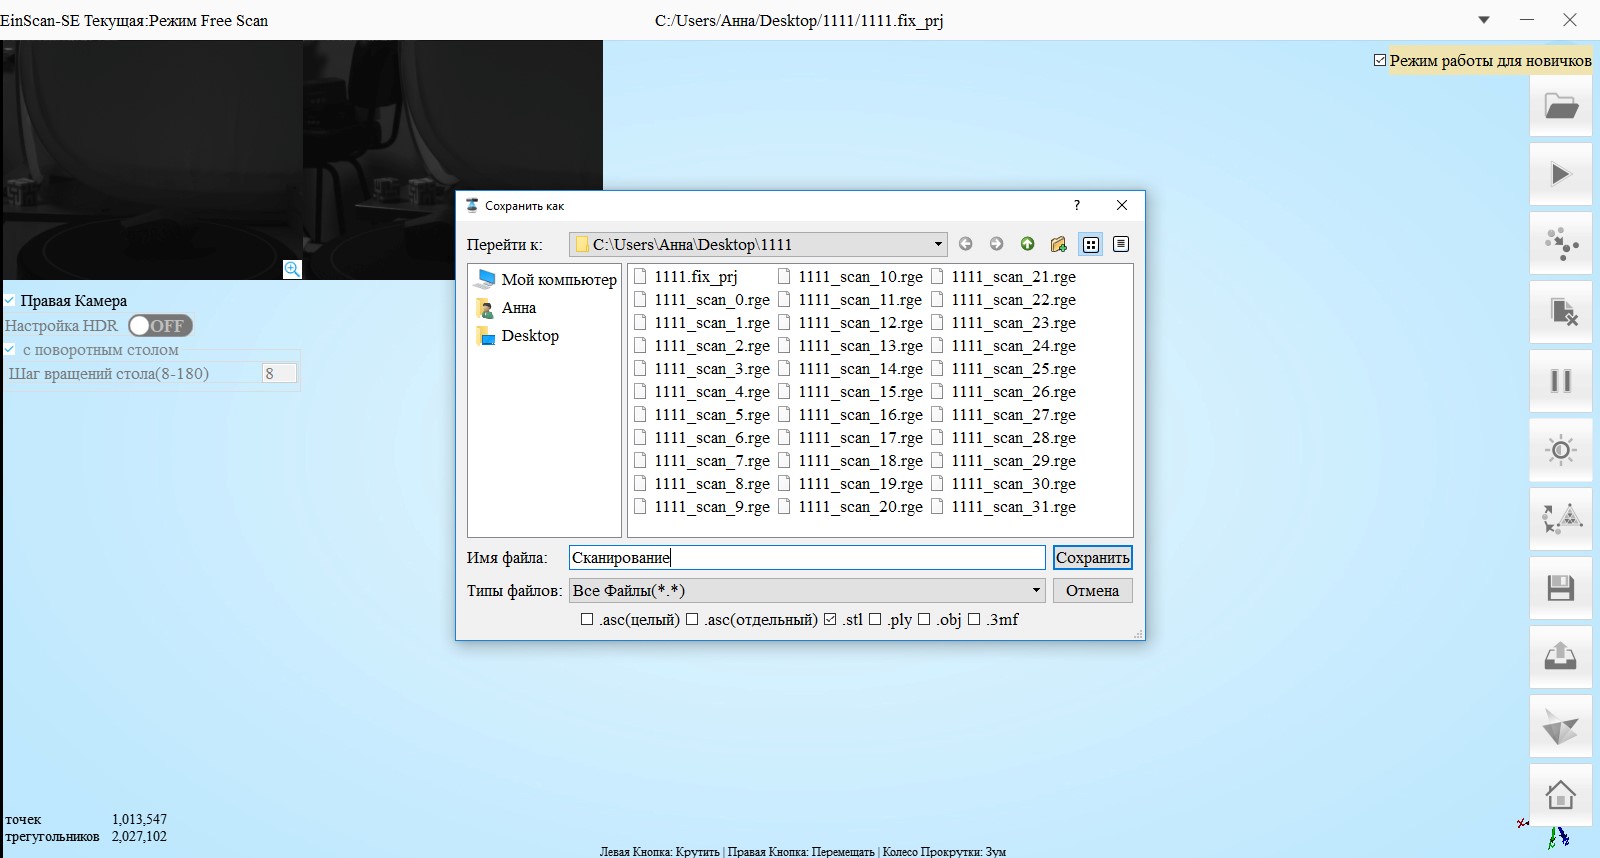Expand the path dropdown C:\Users\Анна\Desktop\1111
The width and height of the screenshot is (1600, 858).
click(937, 244)
